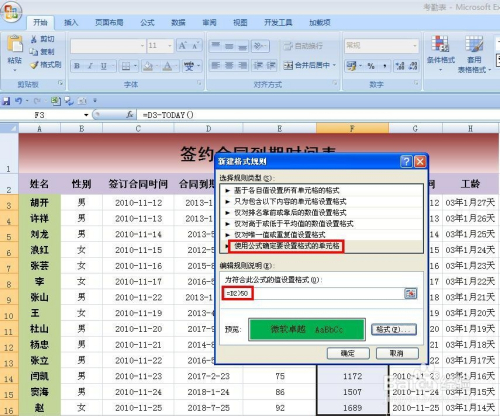Open the number group dialog launcher
The height and width of the screenshot is (416, 500).
416,83
